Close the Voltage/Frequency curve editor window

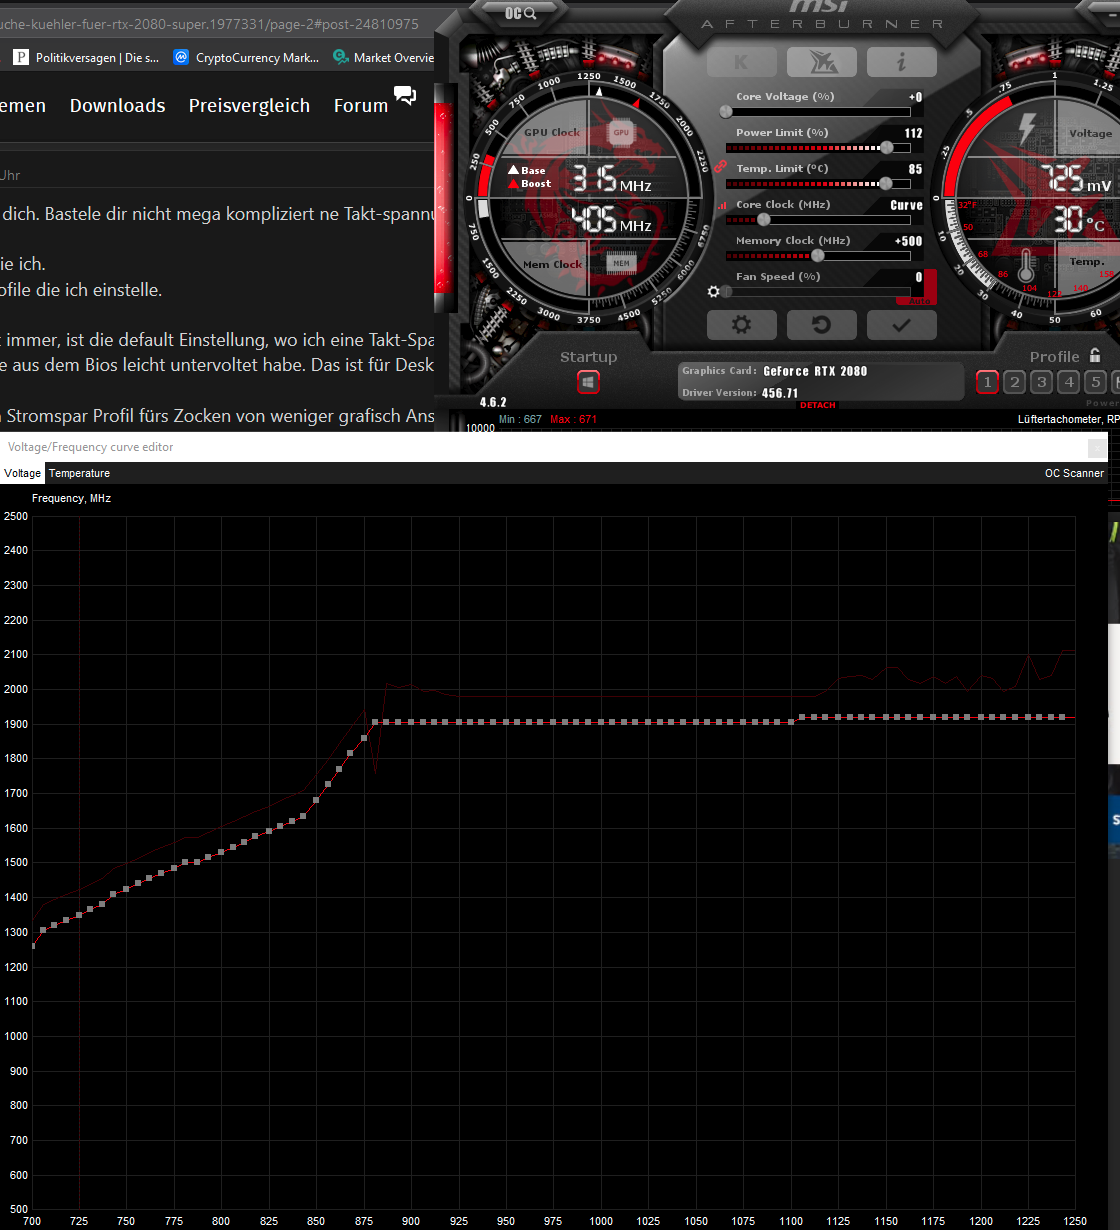click(x=1098, y=447)
